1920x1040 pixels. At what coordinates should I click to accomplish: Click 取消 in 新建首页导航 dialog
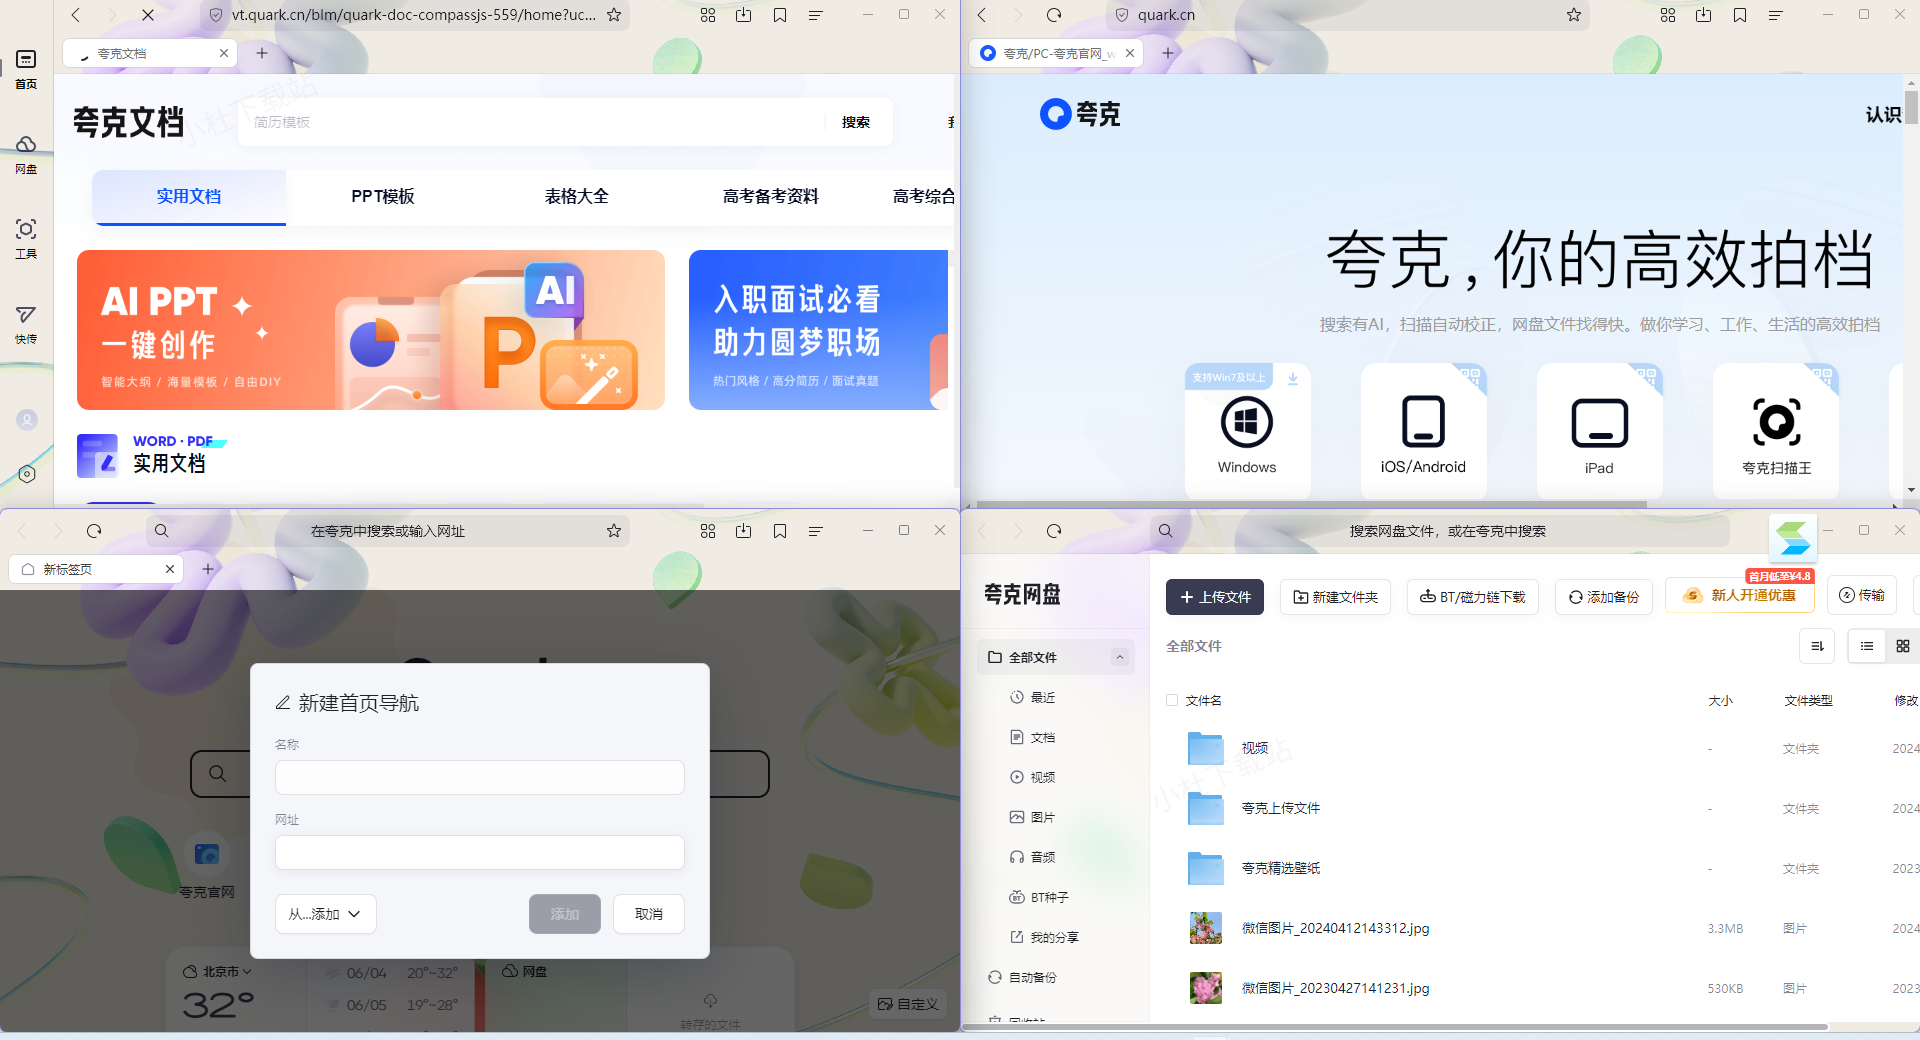pyautogui.click(x=649, y=914)
